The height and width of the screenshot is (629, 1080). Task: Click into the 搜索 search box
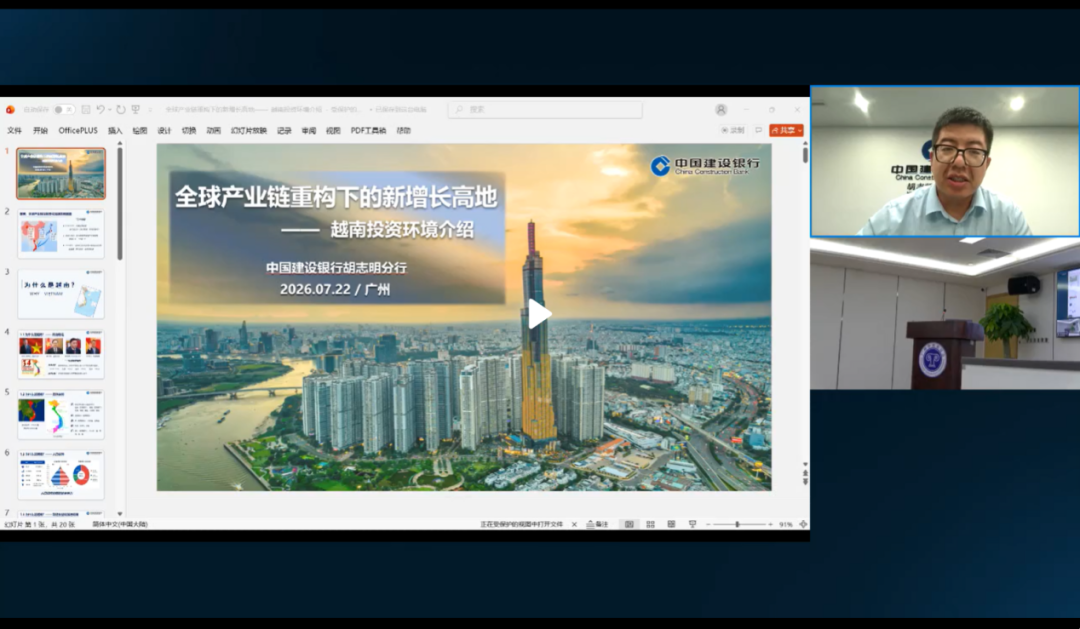(x=545, y=110)
